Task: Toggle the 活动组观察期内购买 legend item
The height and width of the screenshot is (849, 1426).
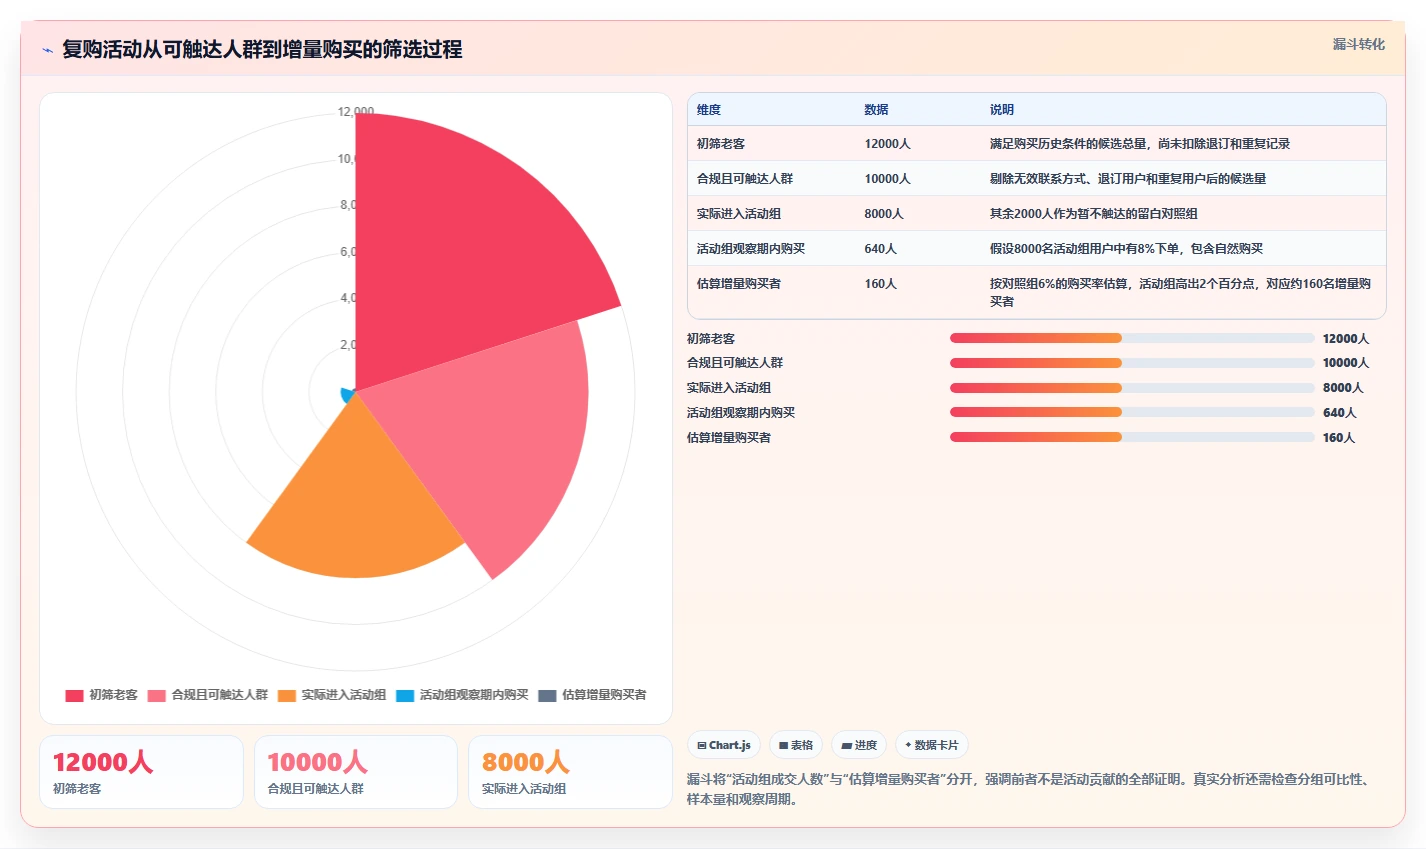Action: pos(462,695)
